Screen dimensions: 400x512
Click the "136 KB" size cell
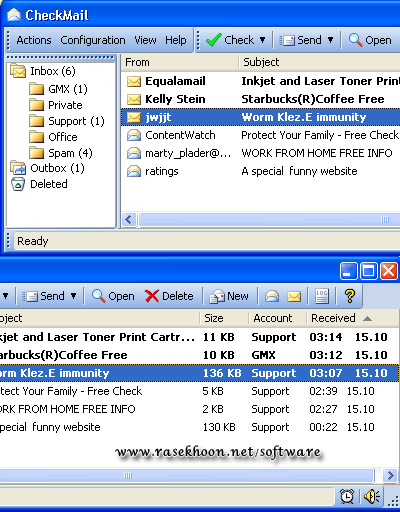[222, 373]
